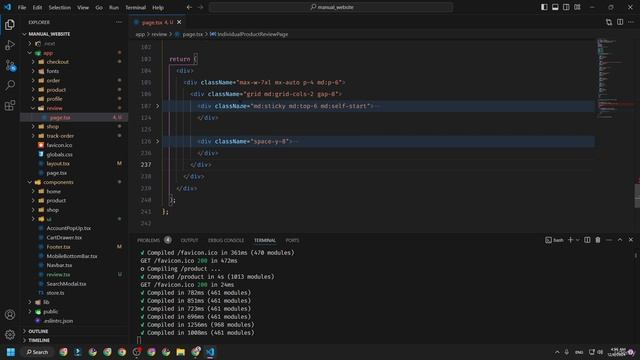This screenshot has height=360, width=640.
Task: Create new terminal with plus icon
Action: pos(571,240)
